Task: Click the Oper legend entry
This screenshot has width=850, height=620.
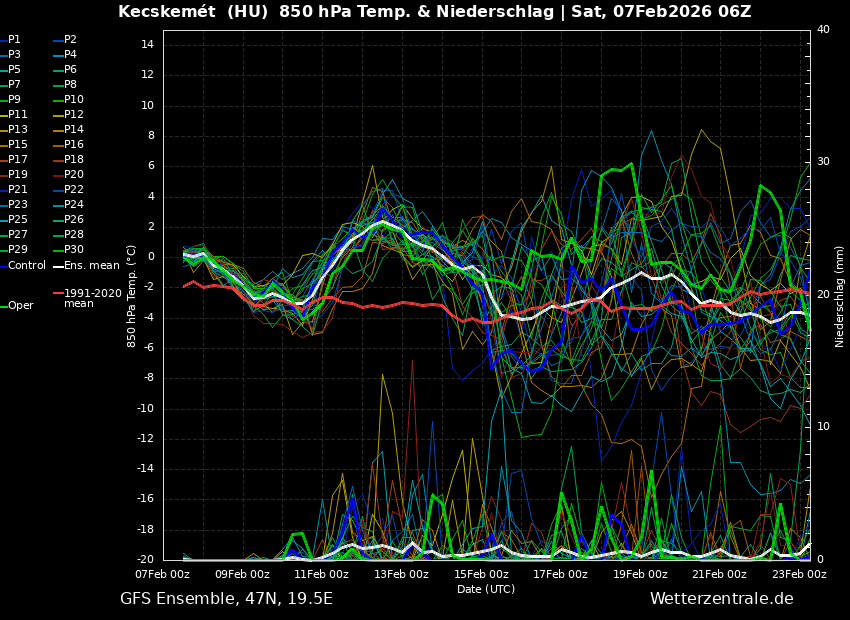Action: (x=21, y=305)
